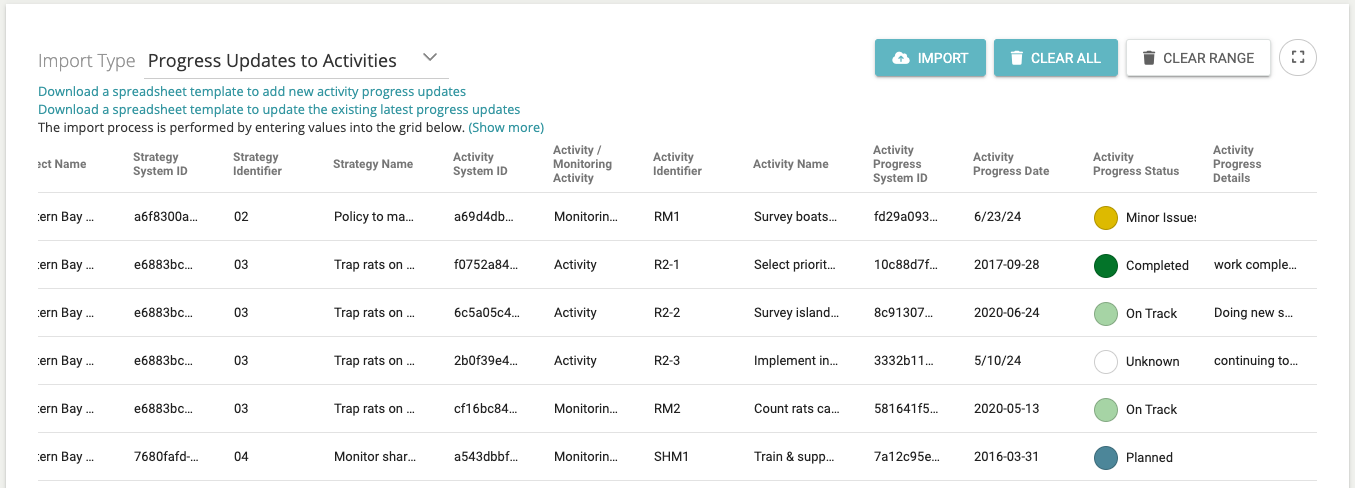The height and width of the screenshot is (488, 1355).
Task: Open template link to update existing progress updates
Action: click(279, 110)
